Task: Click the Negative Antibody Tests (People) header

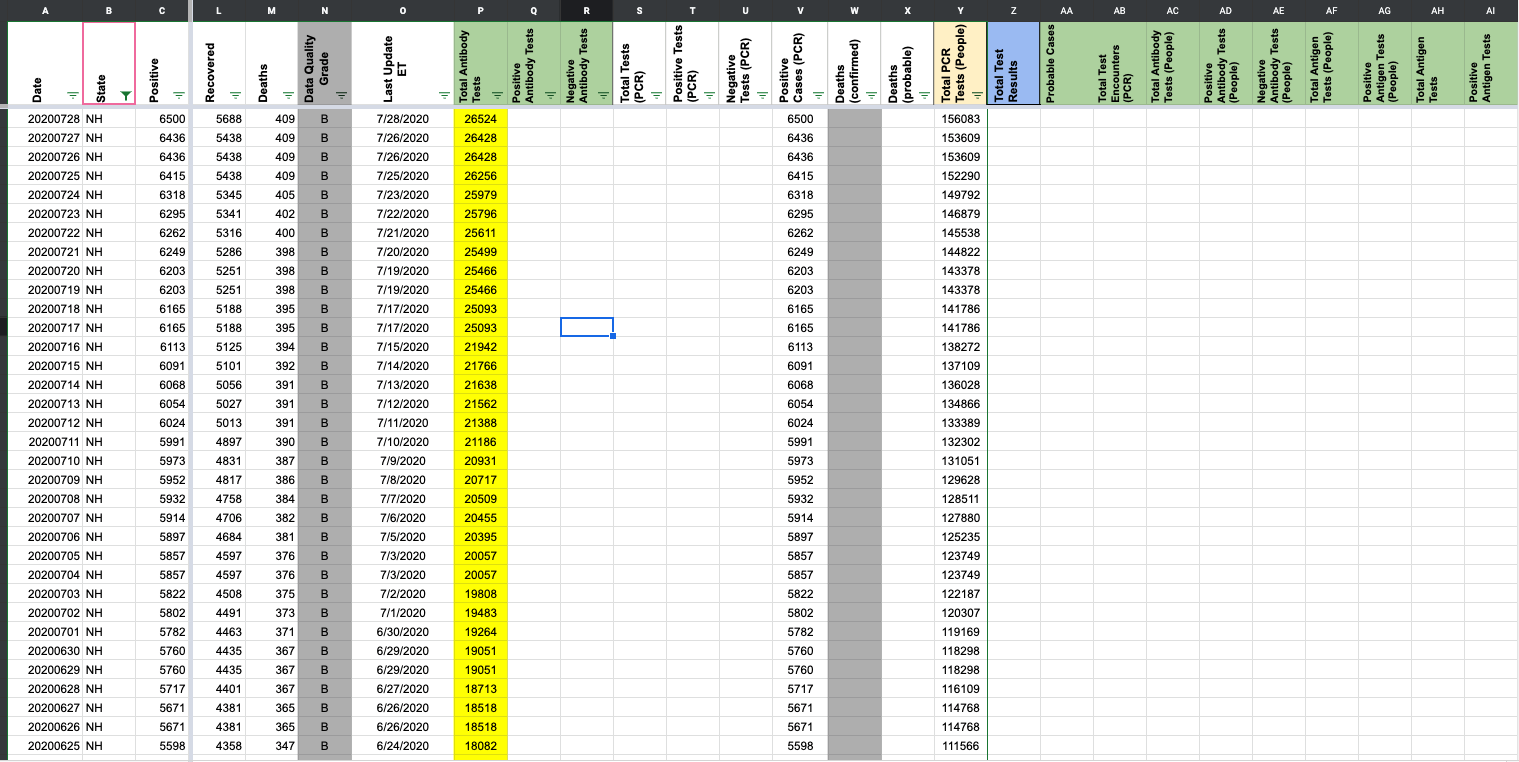Action: (1279, 62)
